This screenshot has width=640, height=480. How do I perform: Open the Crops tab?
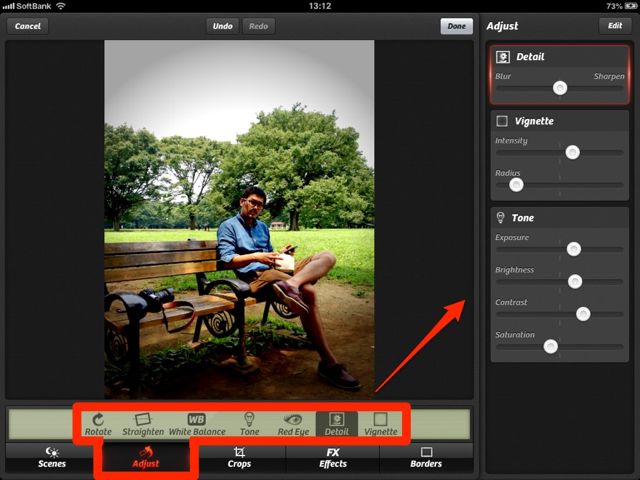[239, 458]
